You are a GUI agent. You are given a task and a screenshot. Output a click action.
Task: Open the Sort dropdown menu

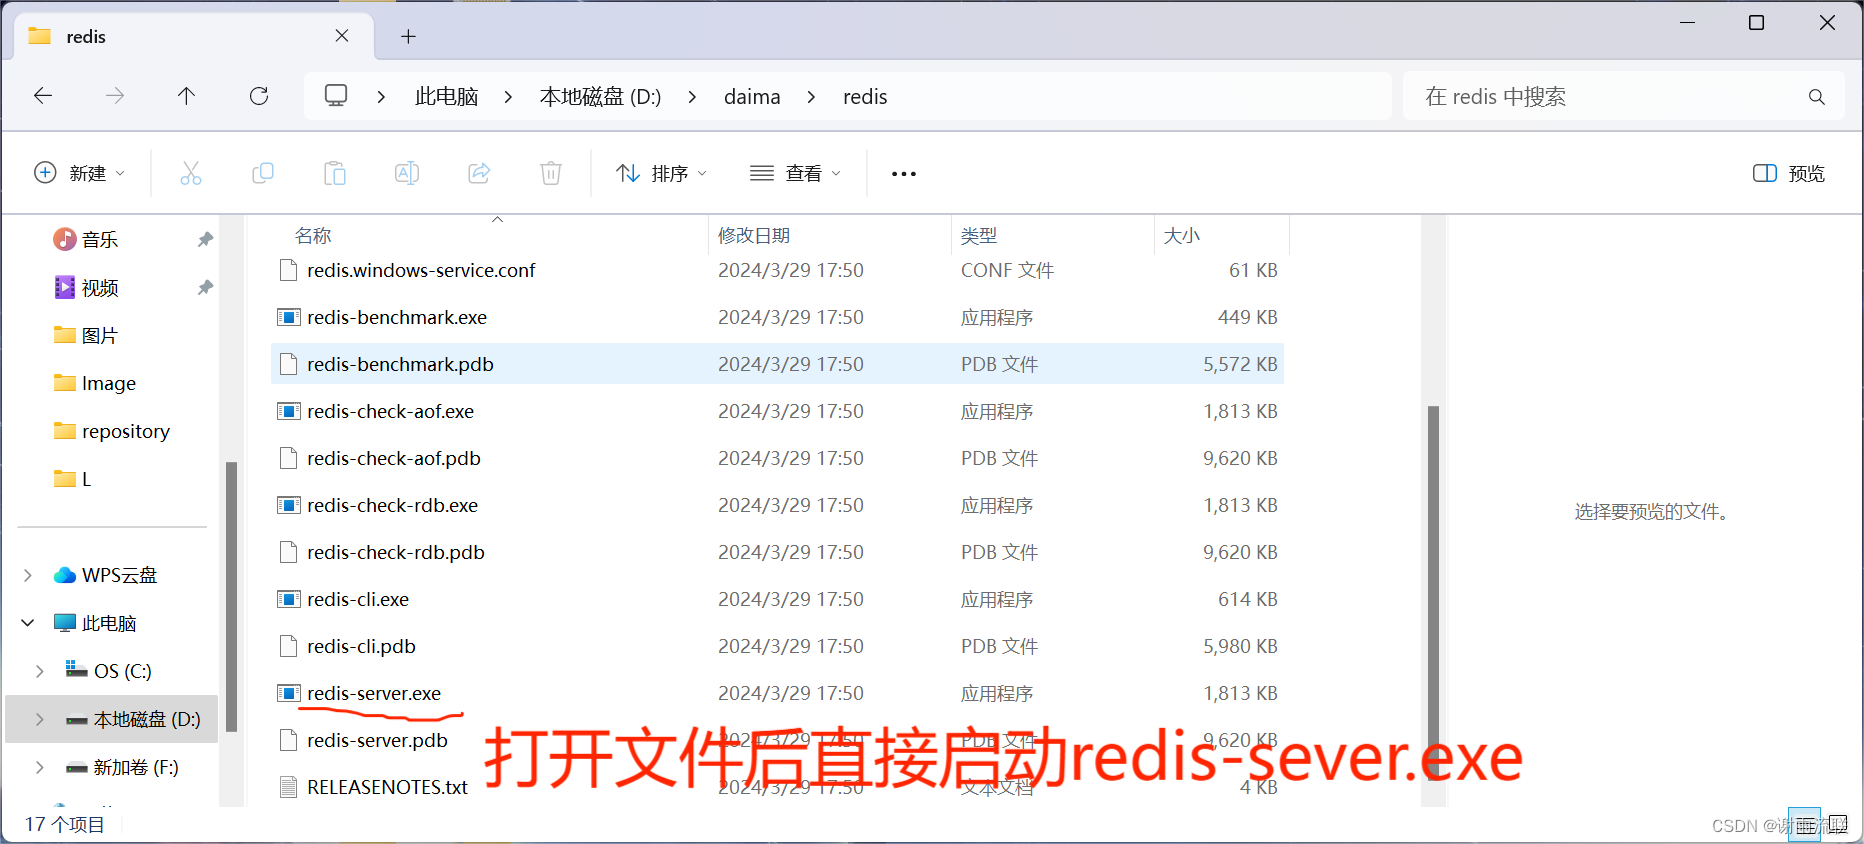point(662,173)
